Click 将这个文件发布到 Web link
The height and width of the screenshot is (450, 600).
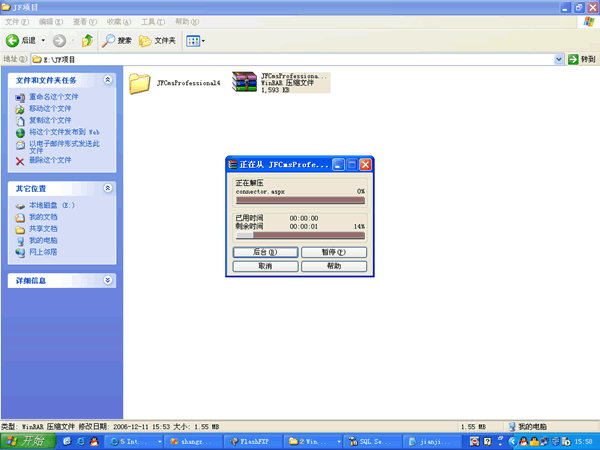[x=64, y=132]
